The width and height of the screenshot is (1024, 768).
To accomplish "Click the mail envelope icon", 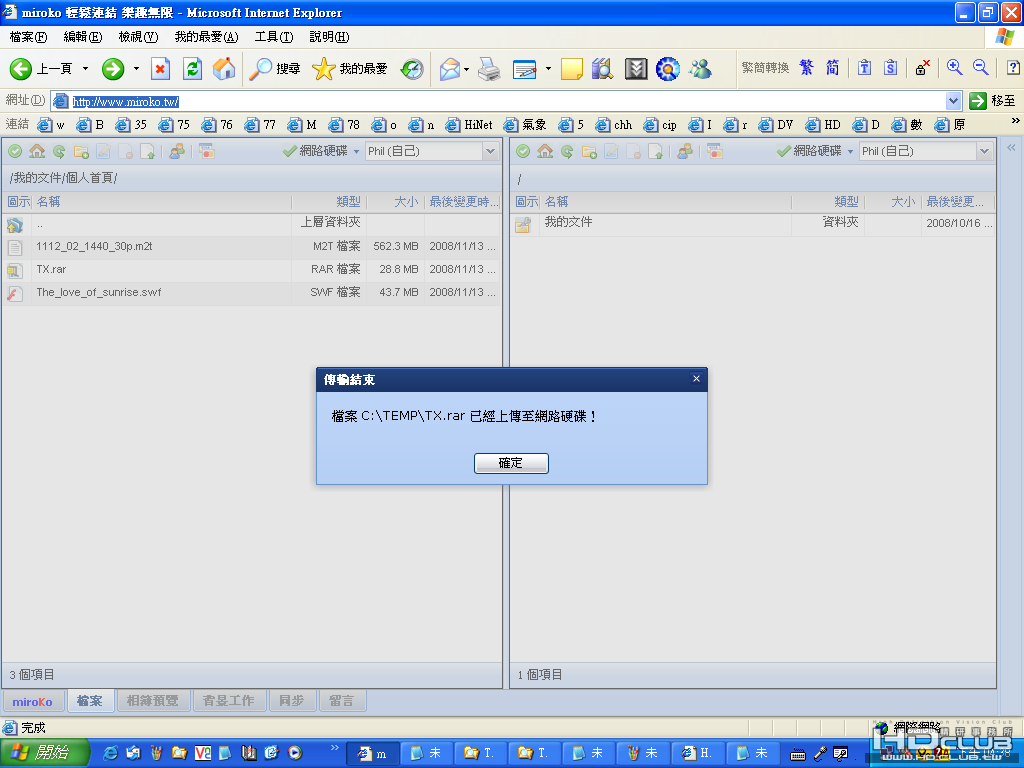I will coord(450,68).
